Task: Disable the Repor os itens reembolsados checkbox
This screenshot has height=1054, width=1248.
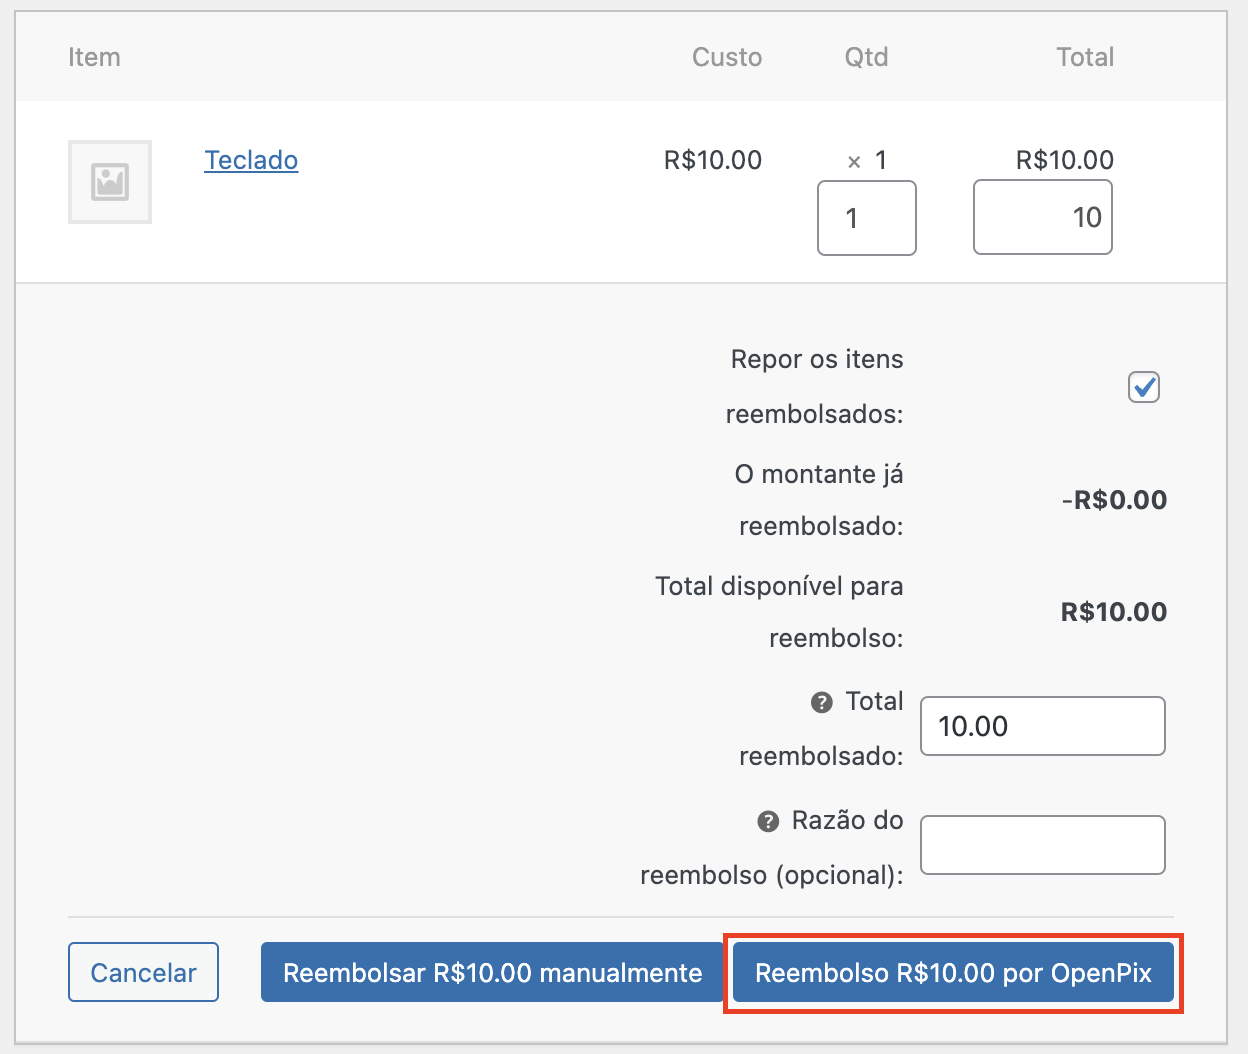Action: coord(1143,387)
